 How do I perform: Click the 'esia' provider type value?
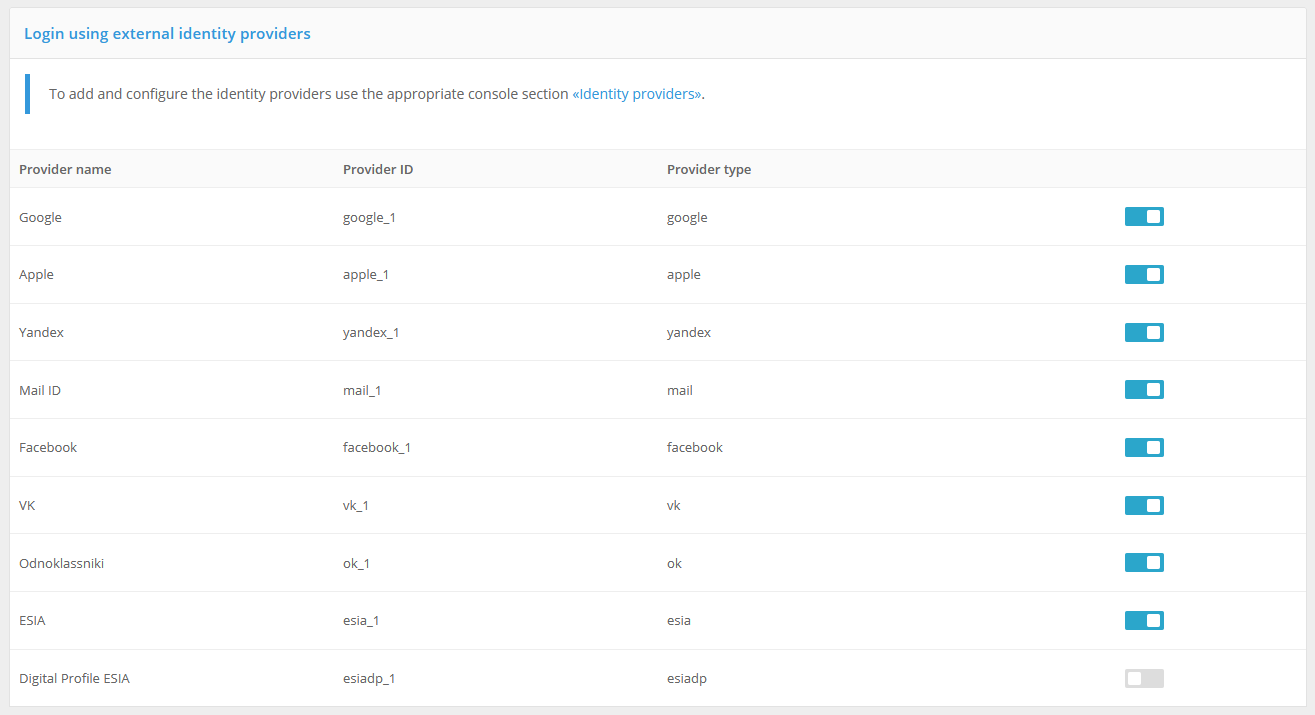(679, 620)
